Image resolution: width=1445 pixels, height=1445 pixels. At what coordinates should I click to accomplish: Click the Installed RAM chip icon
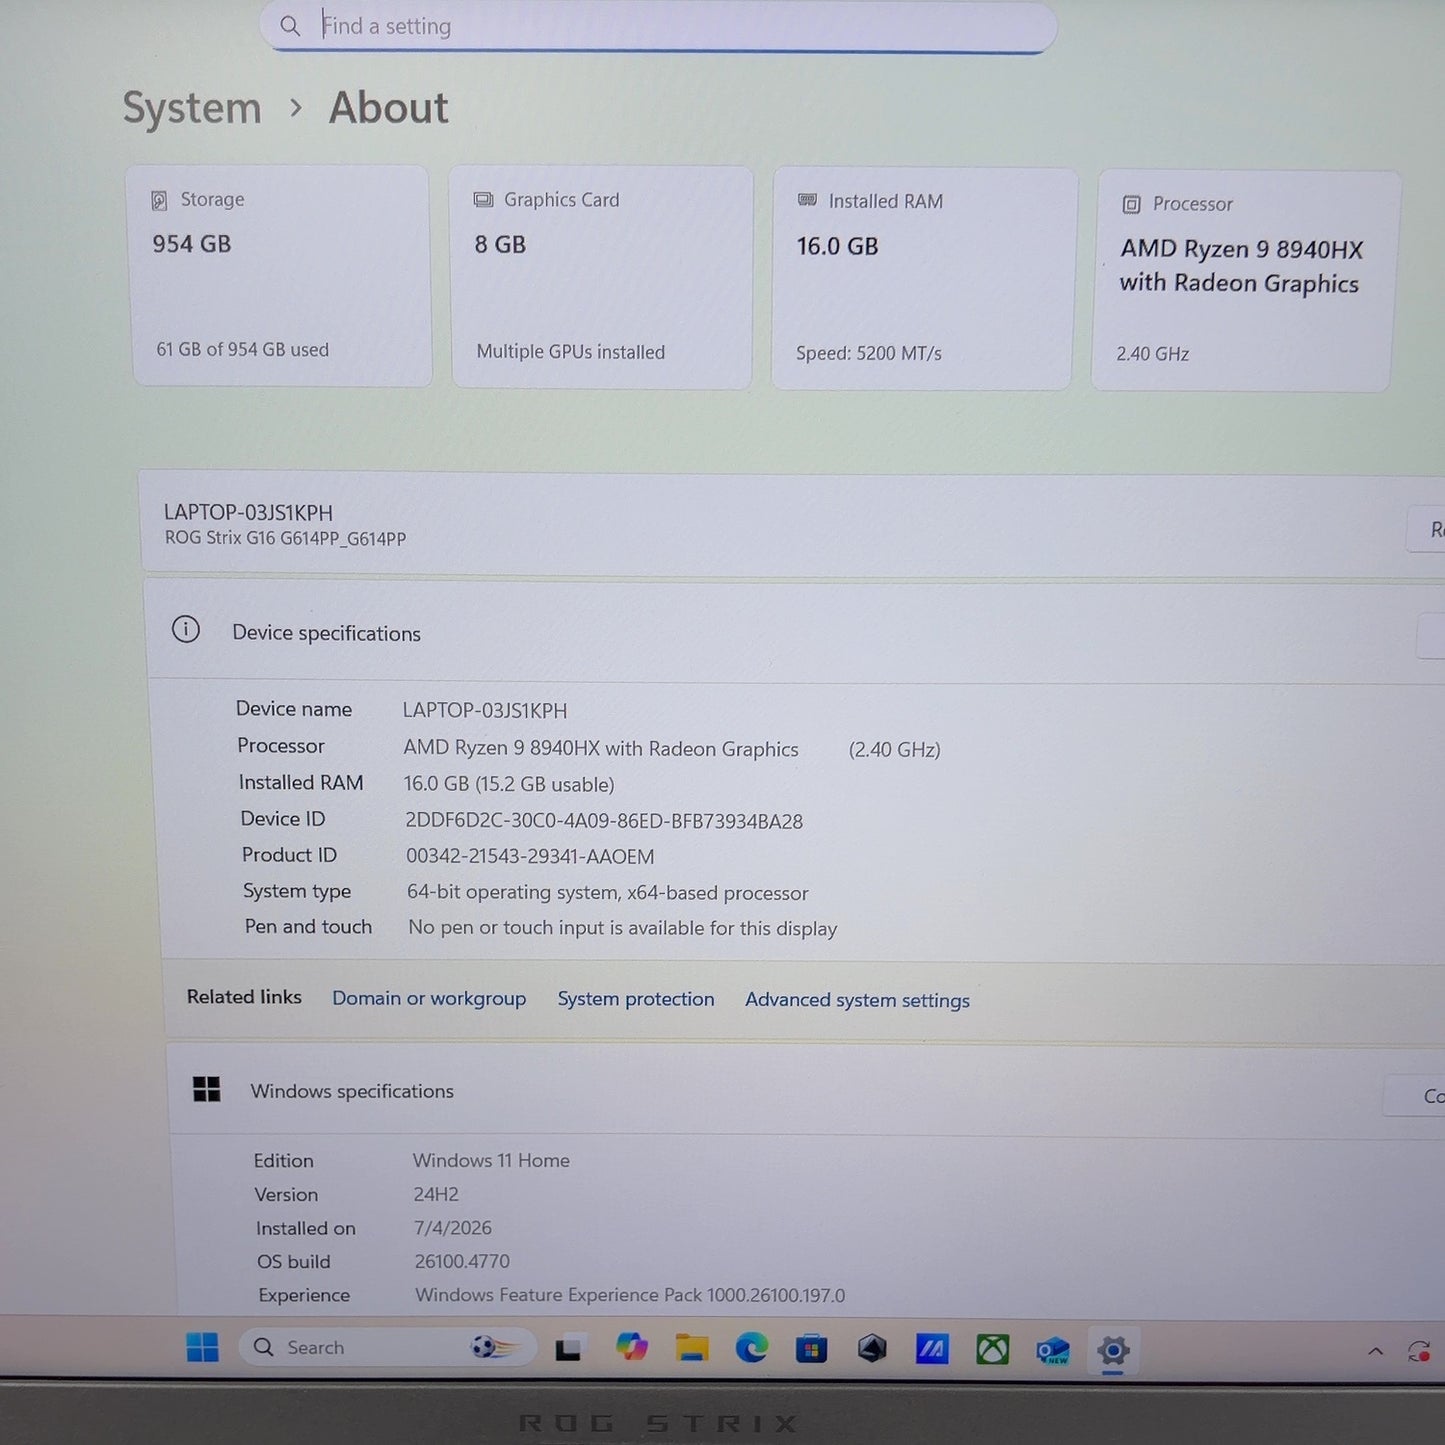807,201
